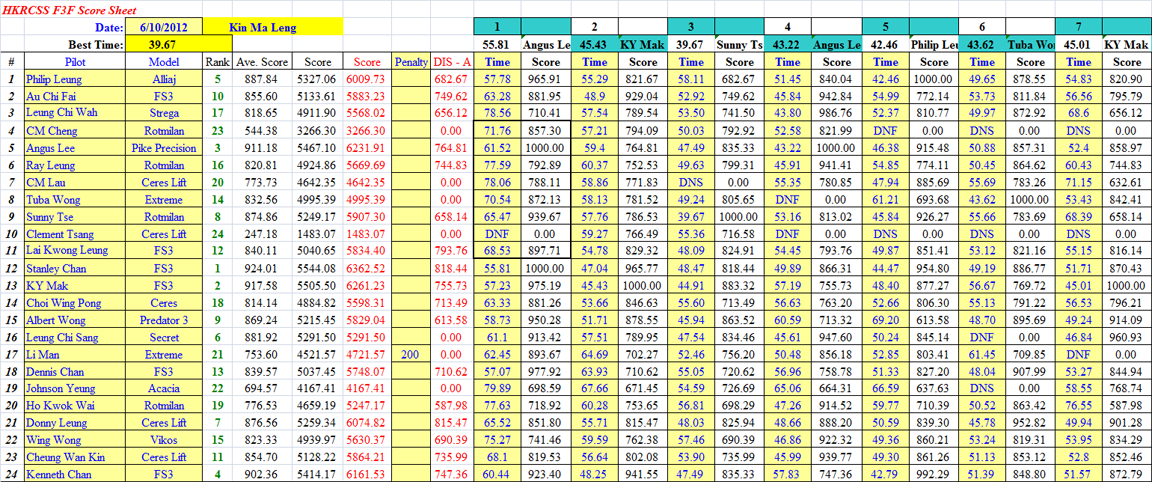Screen dimensions: 1152x482
Task: Select the Strega model cell
Action: tap(164, 113)
